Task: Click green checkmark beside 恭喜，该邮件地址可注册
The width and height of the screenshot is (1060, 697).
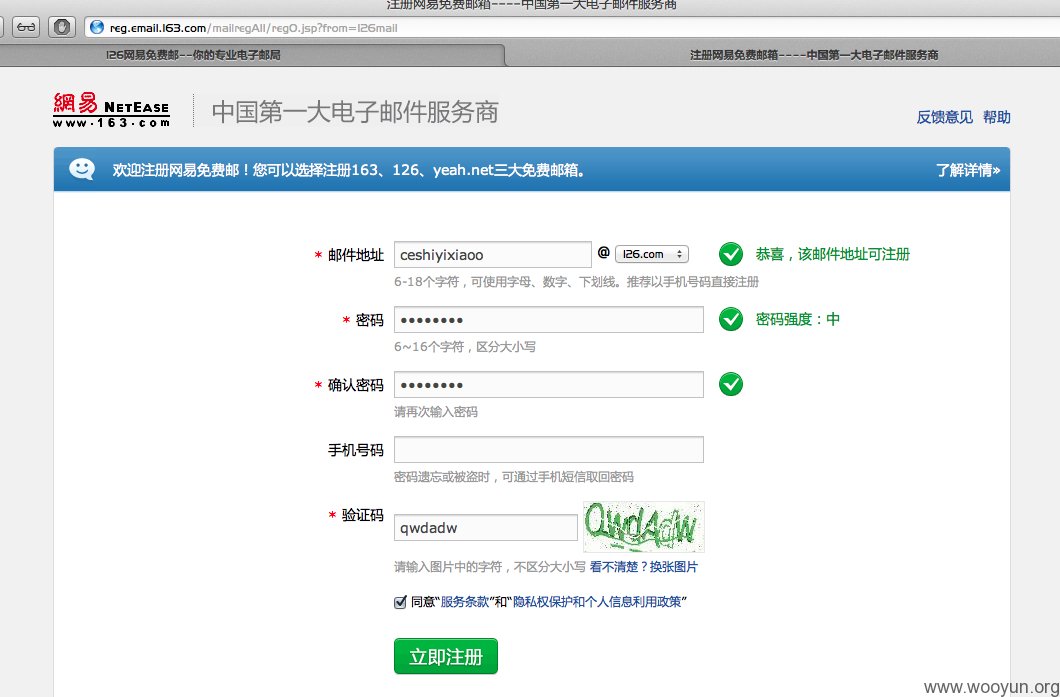Action: click(x=731, y=254)
